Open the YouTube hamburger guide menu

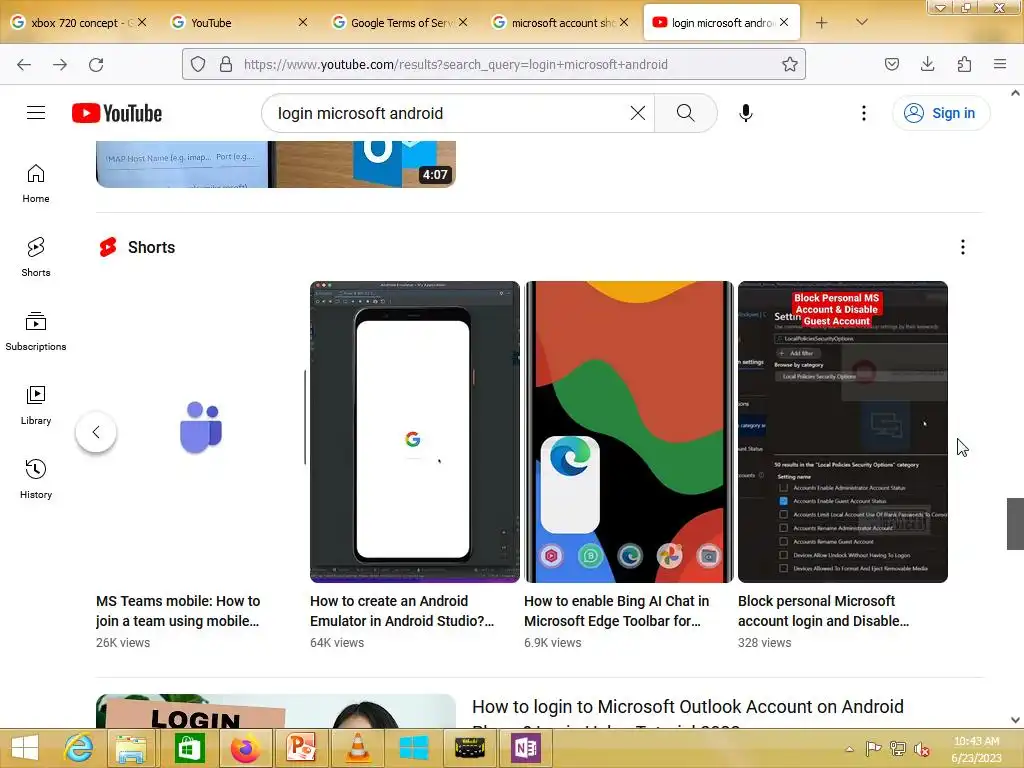tap(36, 113)
